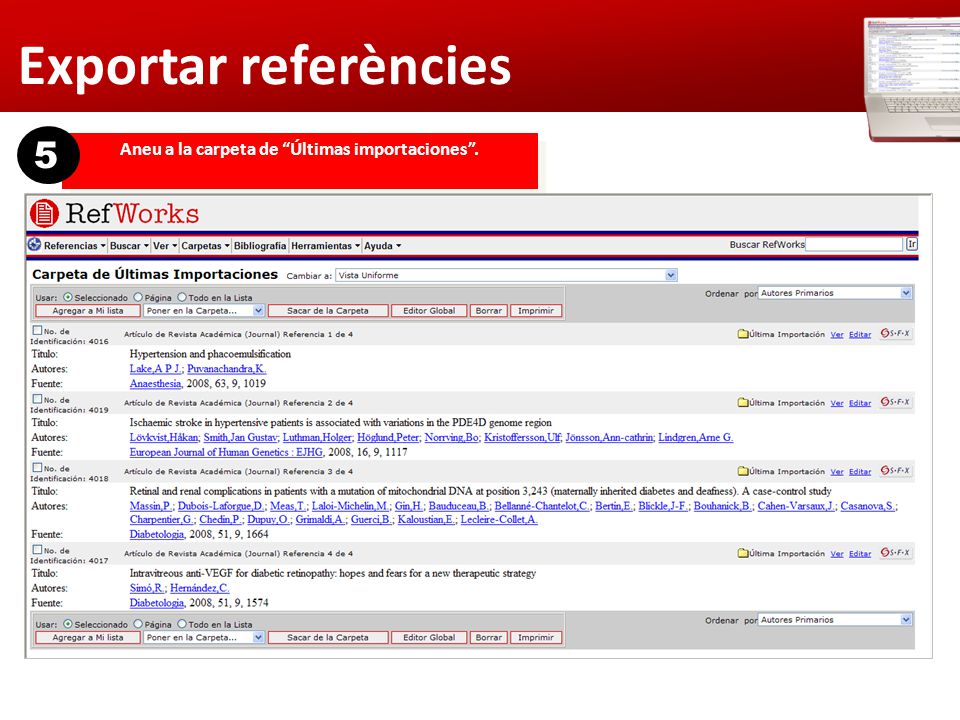Open the Referencias menu
Image resolution: width=960 pixels, height=720 pixels.
point(75,246)
